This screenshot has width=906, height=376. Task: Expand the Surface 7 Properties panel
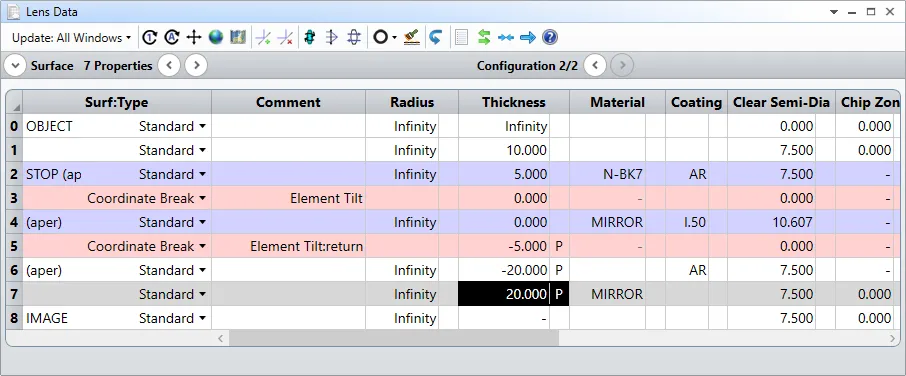(16, 66)
